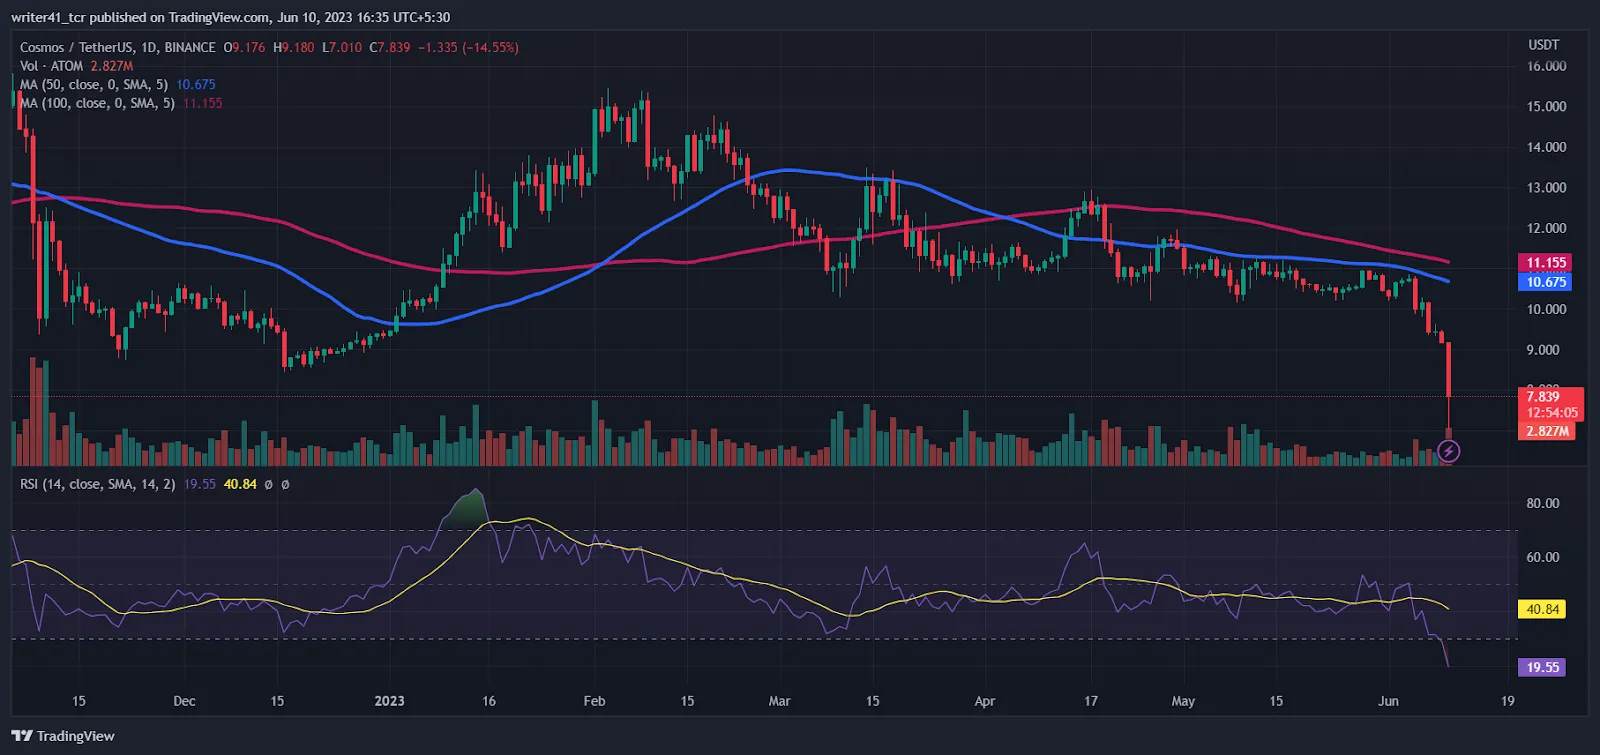Open the Cosmos / TetherUS symbol title
The height and width of the screenshot is (755, 1600).
117,47
